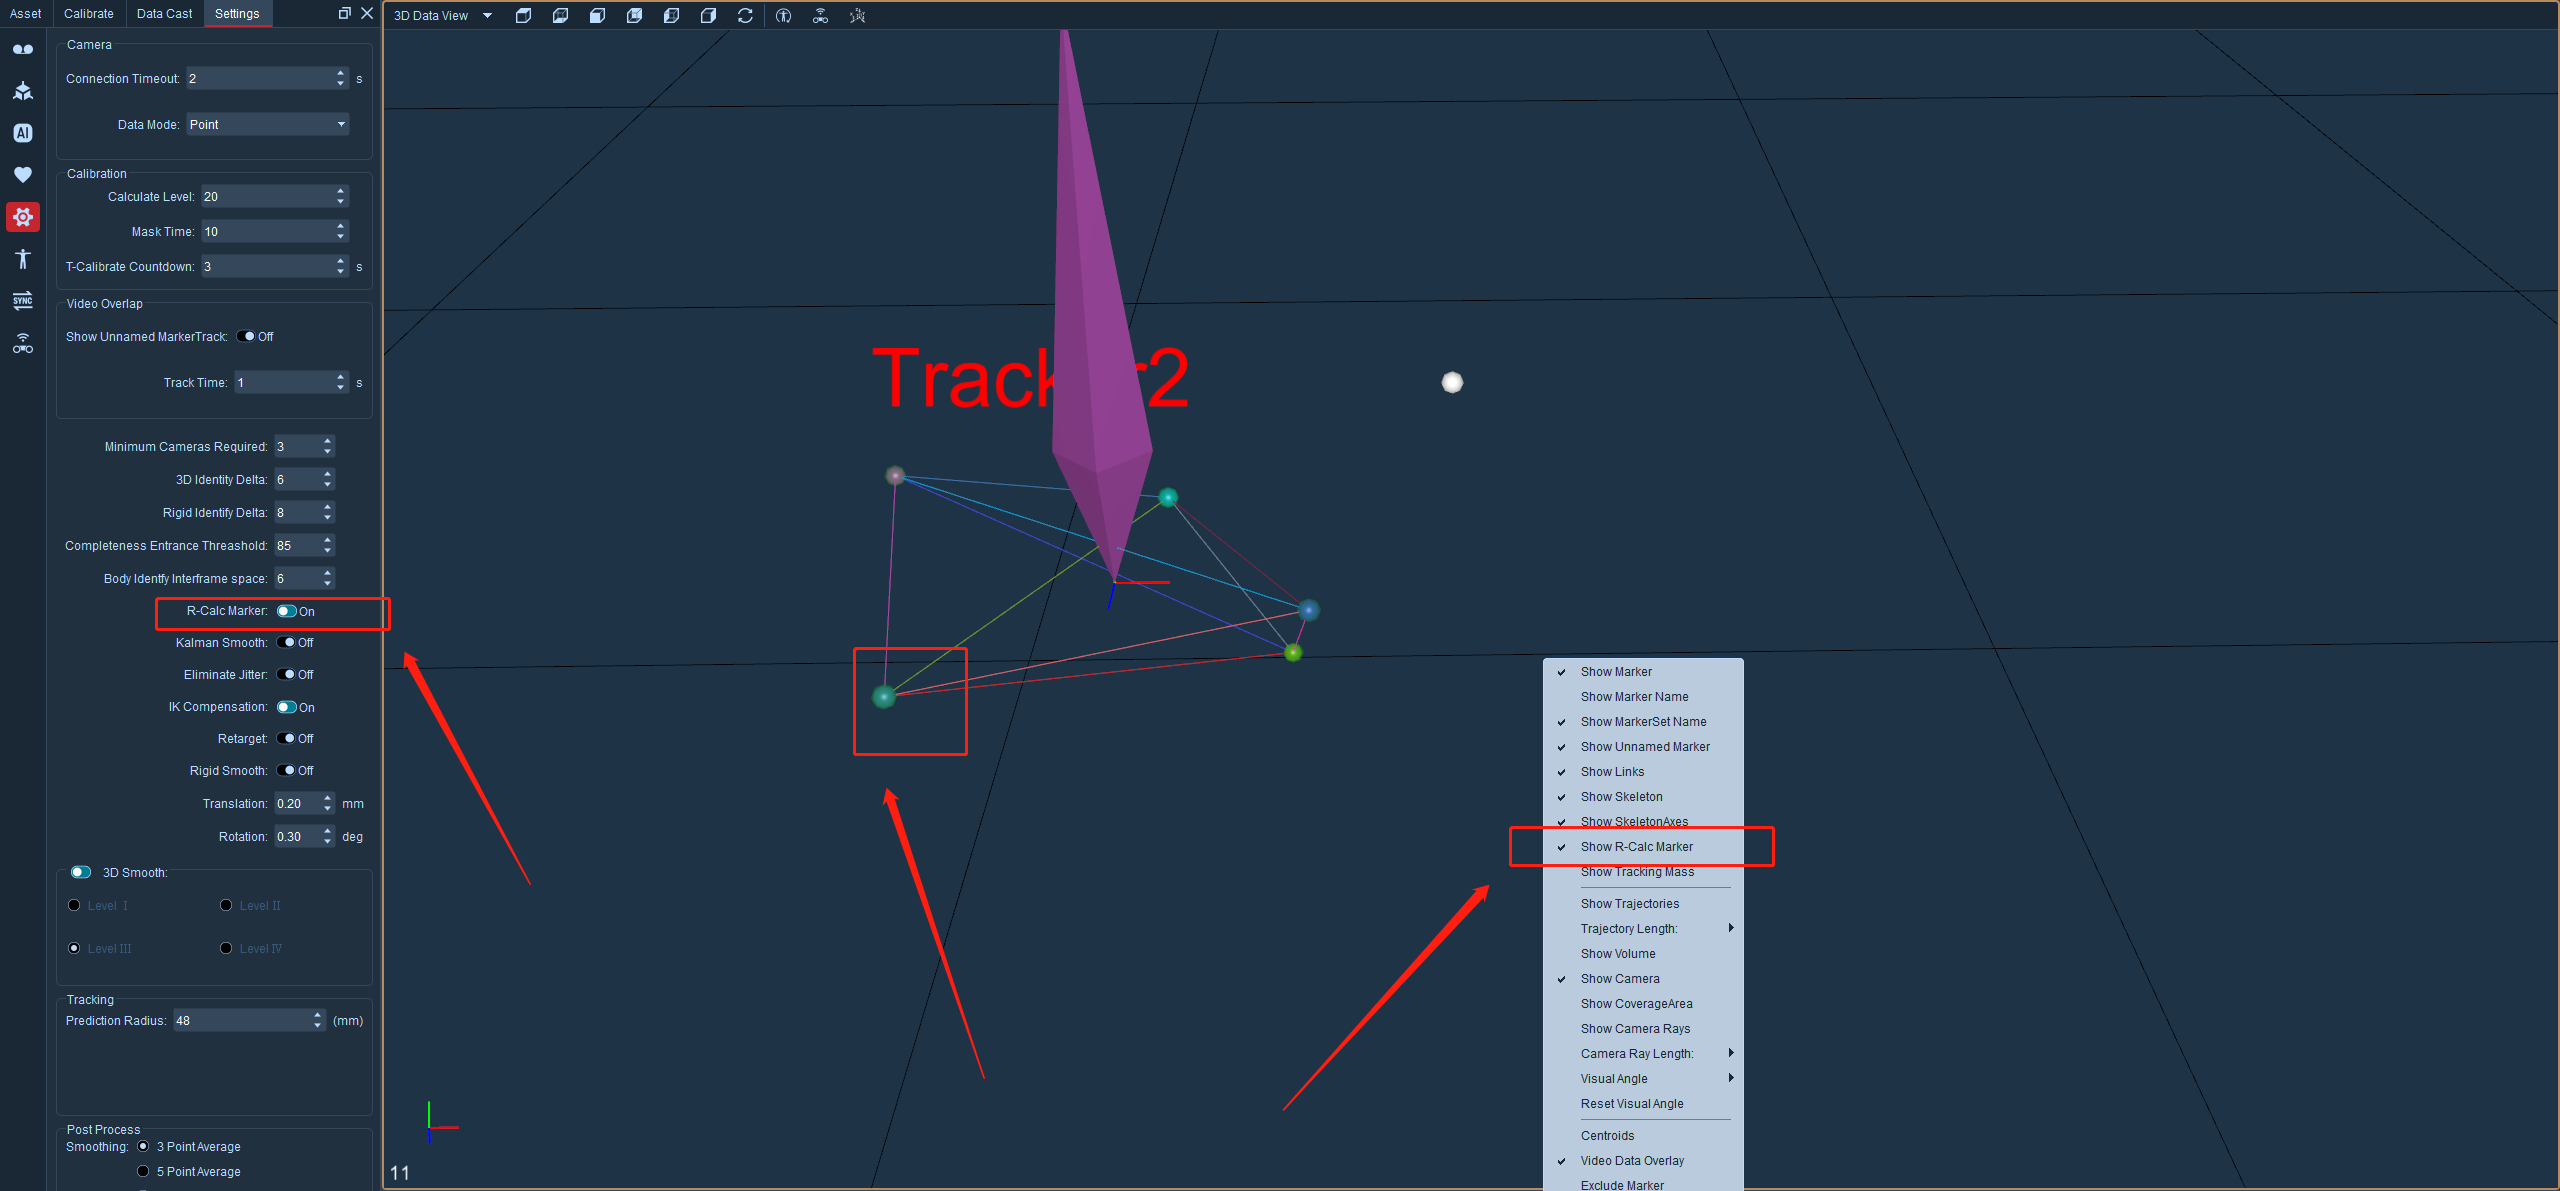Open the SYNC panel from the sidebar

[23, 301]
